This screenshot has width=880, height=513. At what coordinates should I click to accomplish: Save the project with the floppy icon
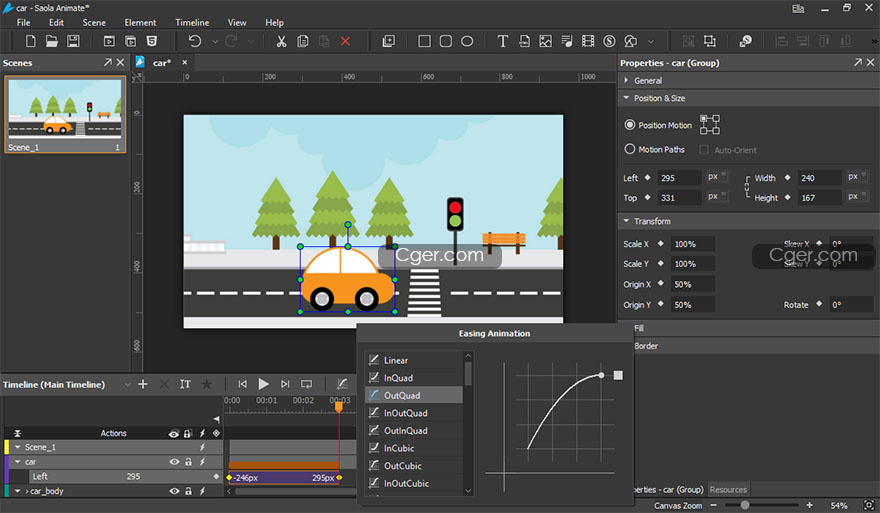[73, 41]
